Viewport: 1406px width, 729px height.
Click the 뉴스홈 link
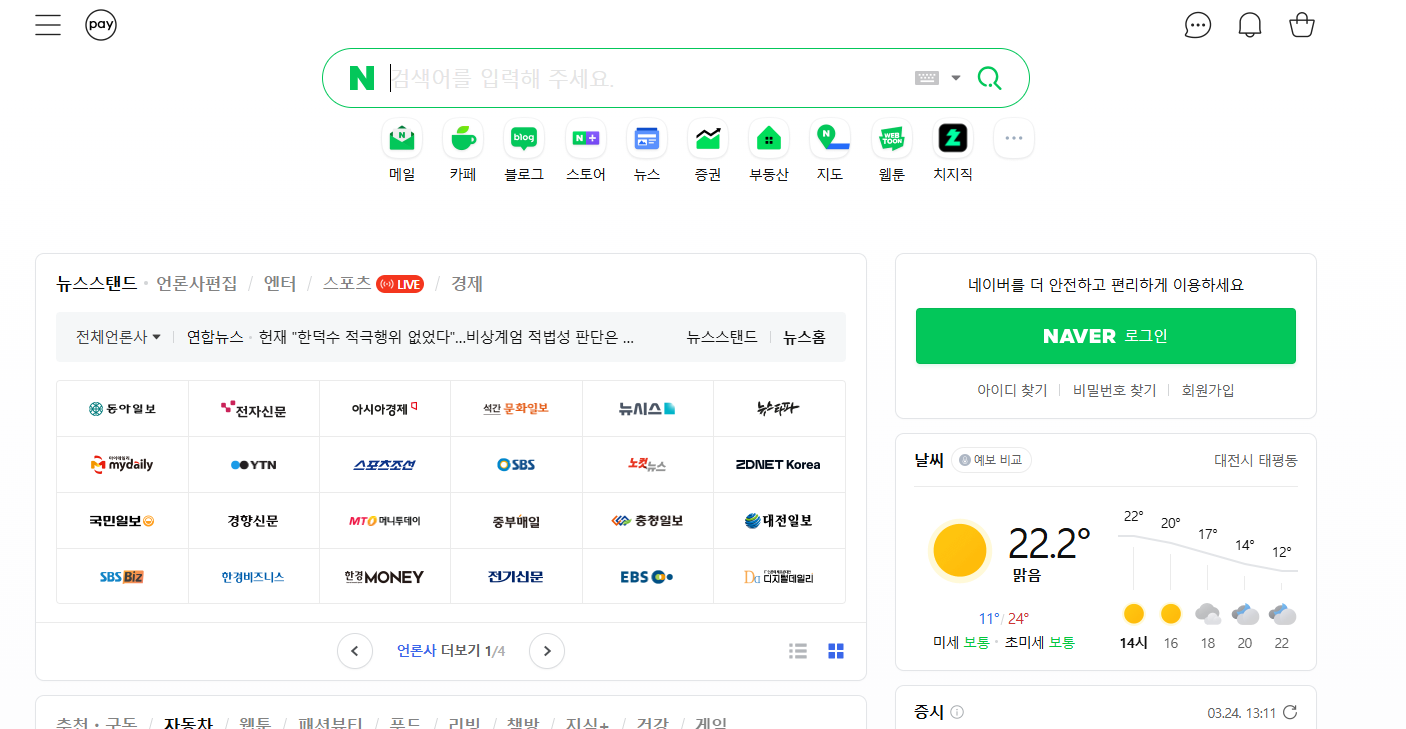[x=804, y=337]
